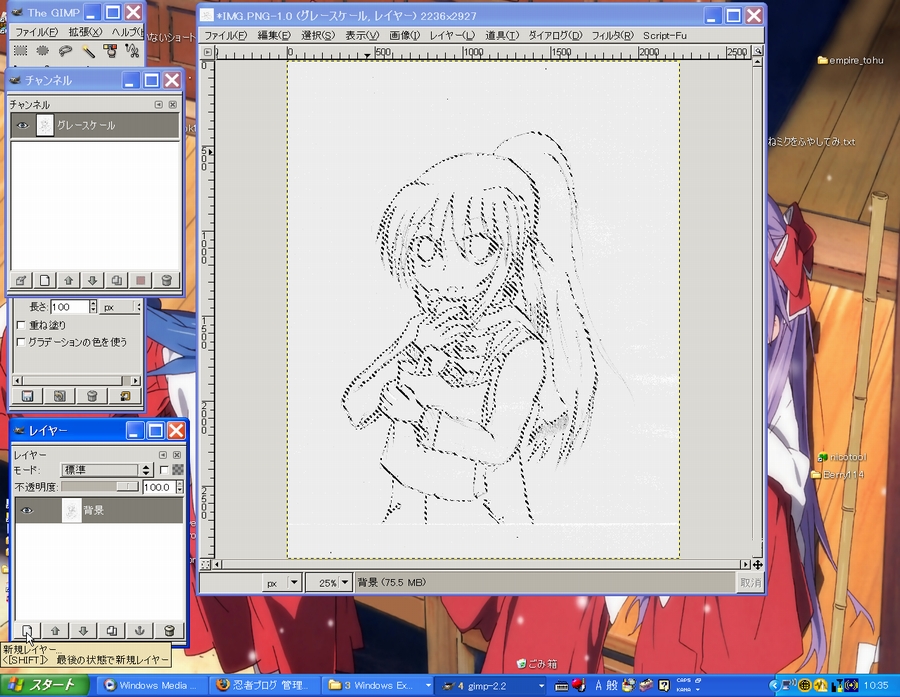
Task: Click tool options horizontal scrollbar
Action: 76,381
